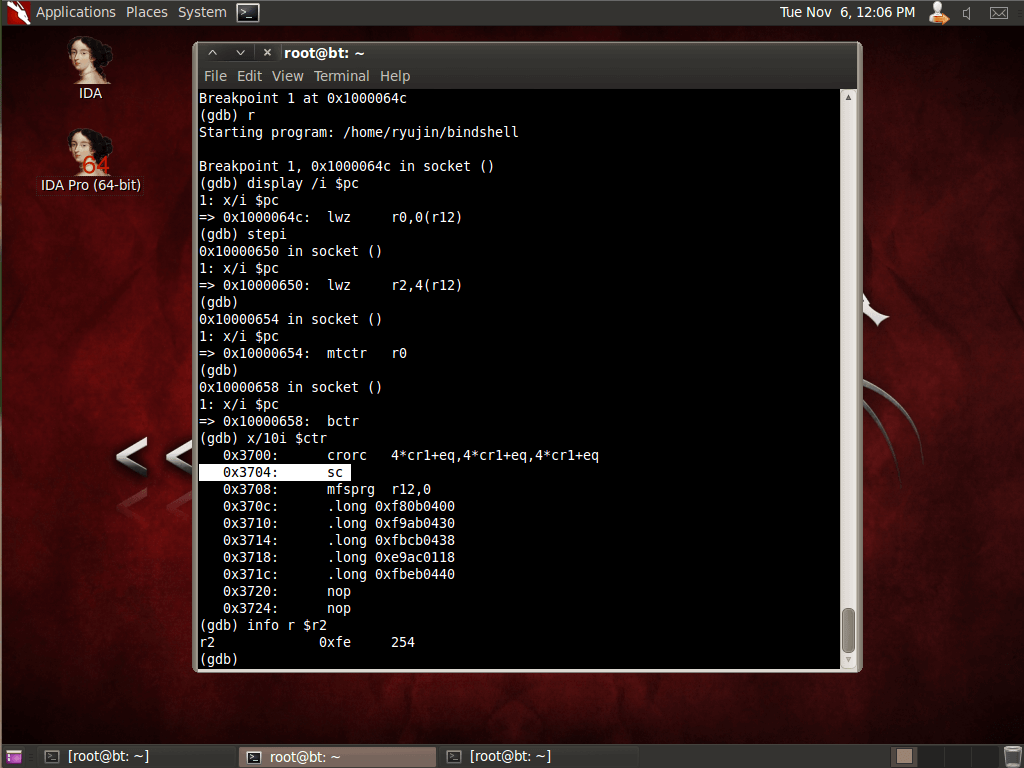Click the show desktop icon at bottom-left
The height and width of the screenshot is (768, 1024).
13,756
